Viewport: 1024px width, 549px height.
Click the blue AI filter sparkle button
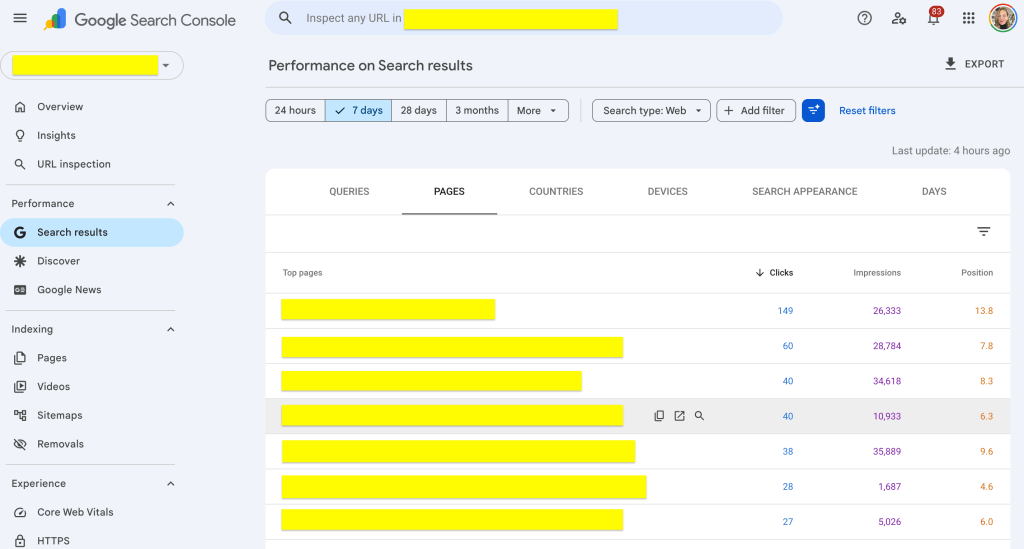click(813, 110)
